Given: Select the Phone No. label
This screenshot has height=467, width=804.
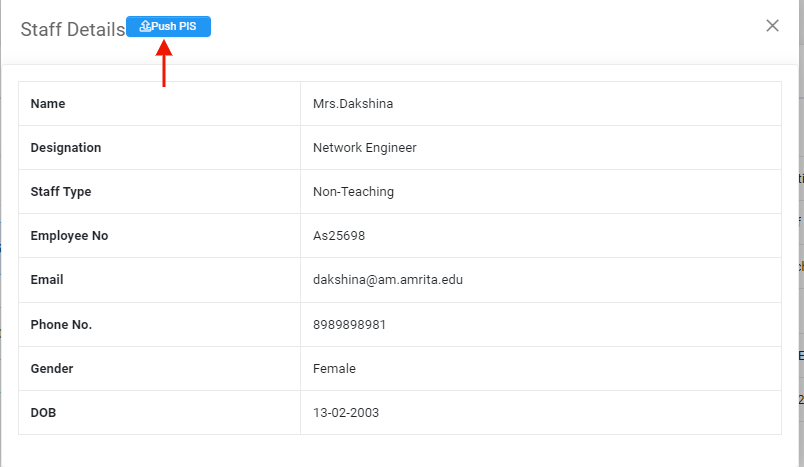Looking at the screenshot, I should (x=61, y=325).
